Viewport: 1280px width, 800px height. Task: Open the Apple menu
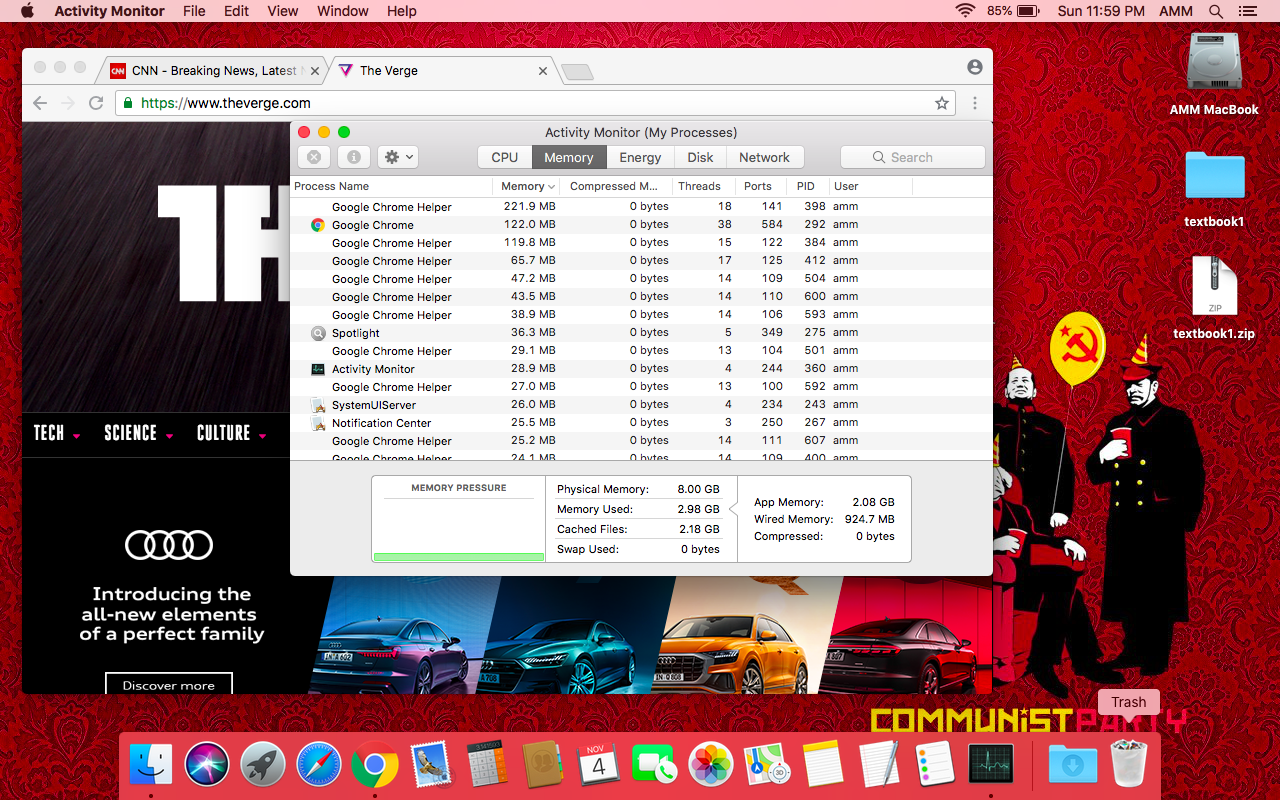[x=27, y=11]
